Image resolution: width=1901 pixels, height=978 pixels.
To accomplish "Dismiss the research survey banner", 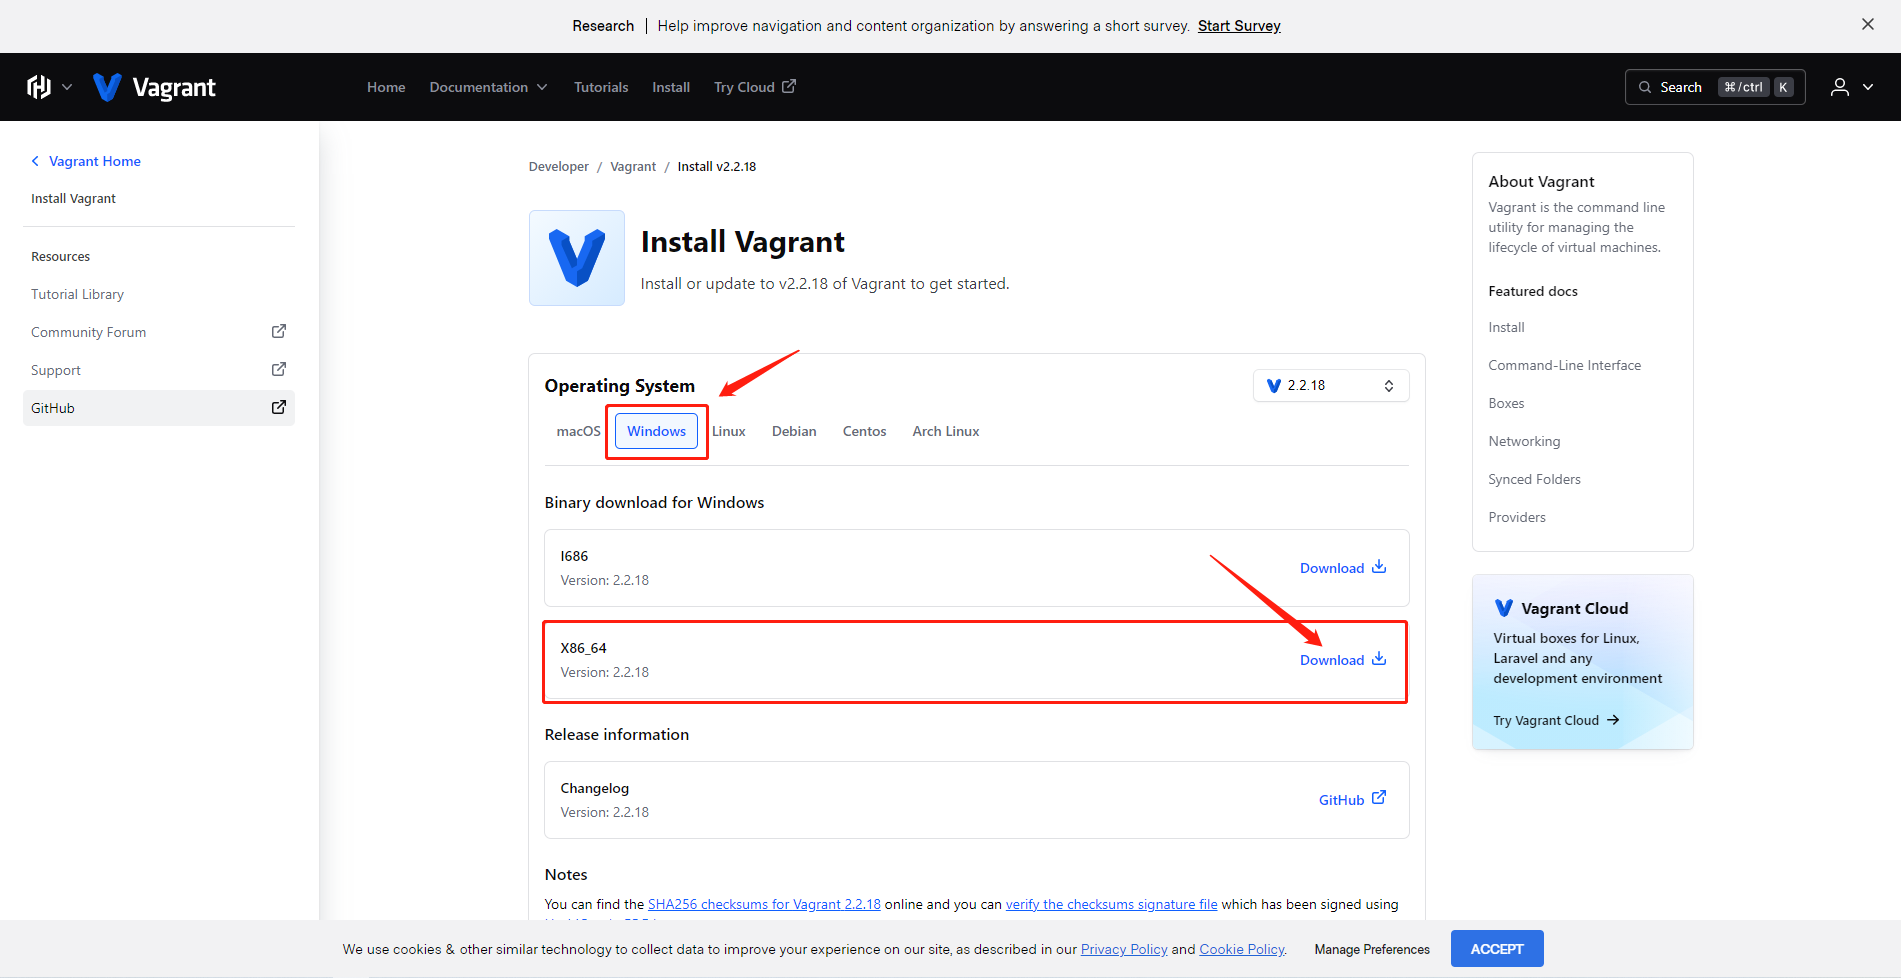I will tap(1867, 25).
